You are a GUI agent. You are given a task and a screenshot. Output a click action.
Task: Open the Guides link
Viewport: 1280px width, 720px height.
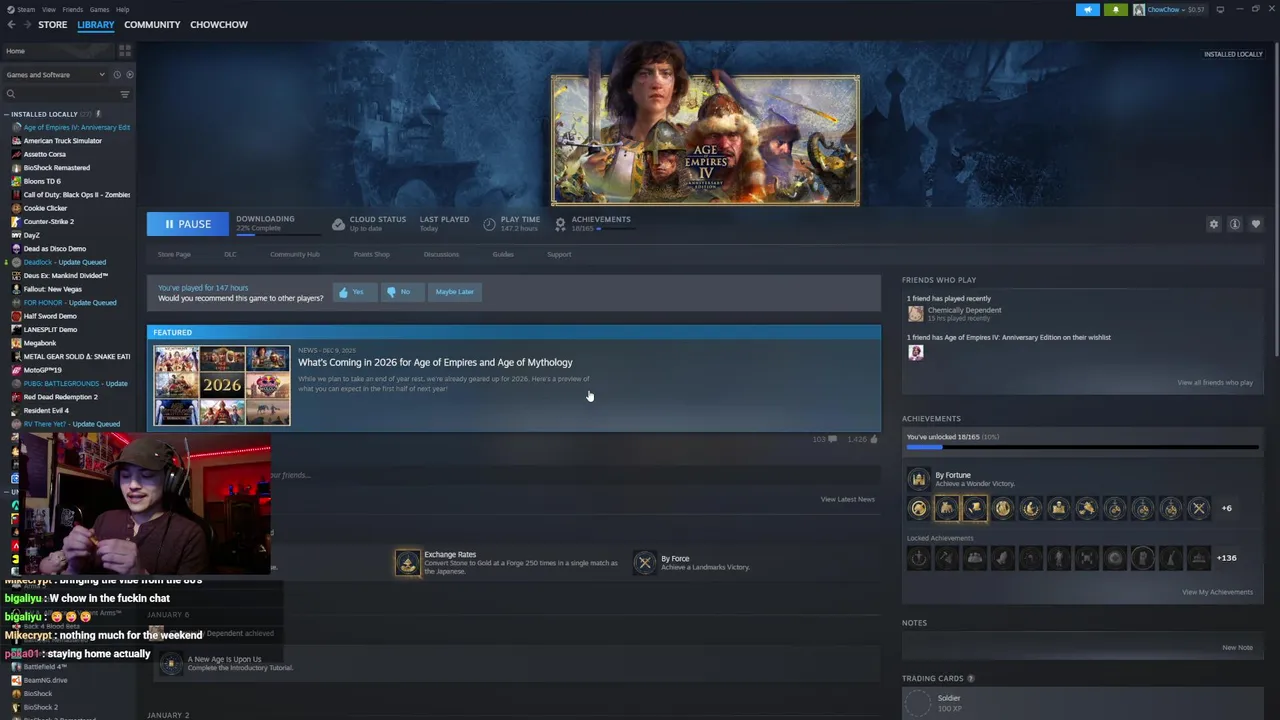coord(503,254)
